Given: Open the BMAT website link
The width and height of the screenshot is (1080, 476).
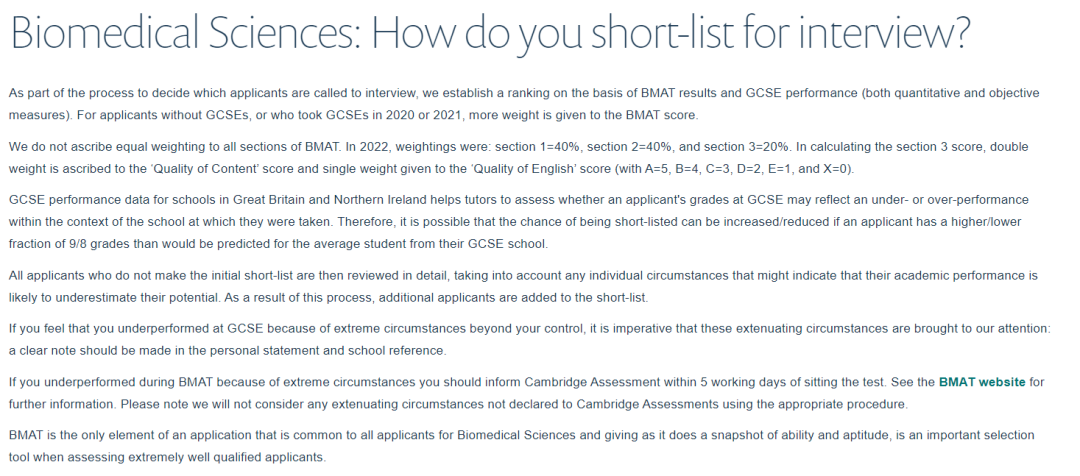Looking at the screenshot, I should click(982, 382).
